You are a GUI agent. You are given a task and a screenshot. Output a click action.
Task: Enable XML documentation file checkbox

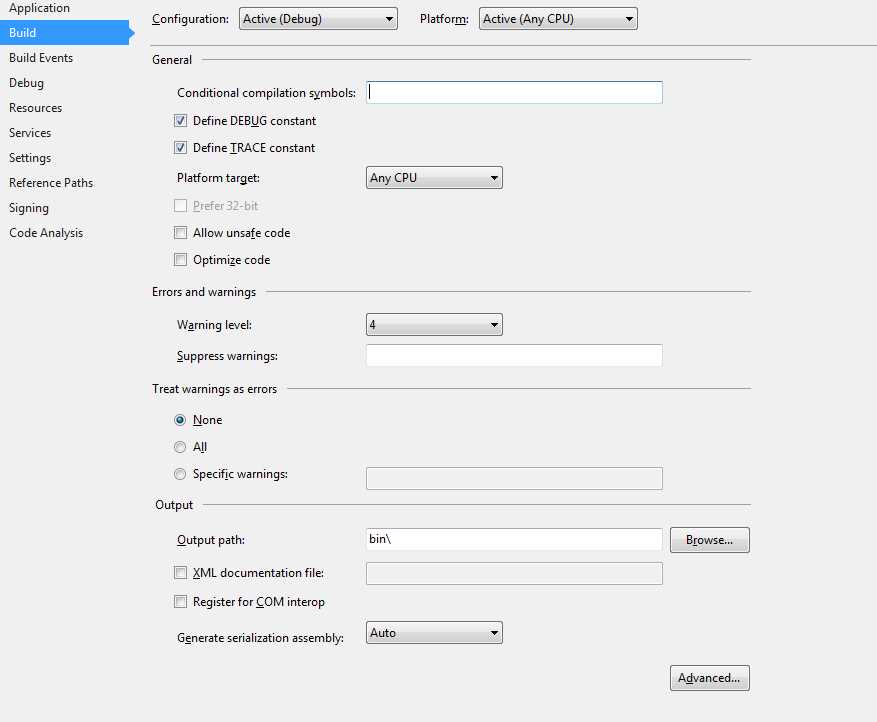pos(180,573)
